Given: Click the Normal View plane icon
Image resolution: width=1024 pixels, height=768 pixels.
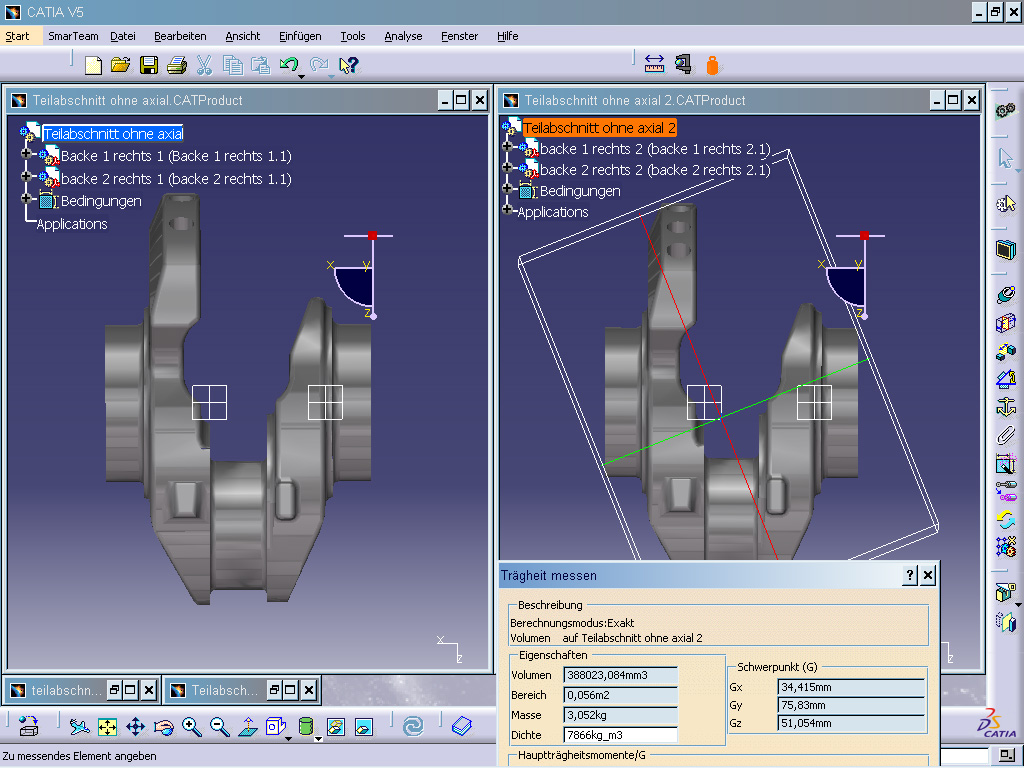Looking at the screenshot, I should pyautogui.click(x=248, y=726).
